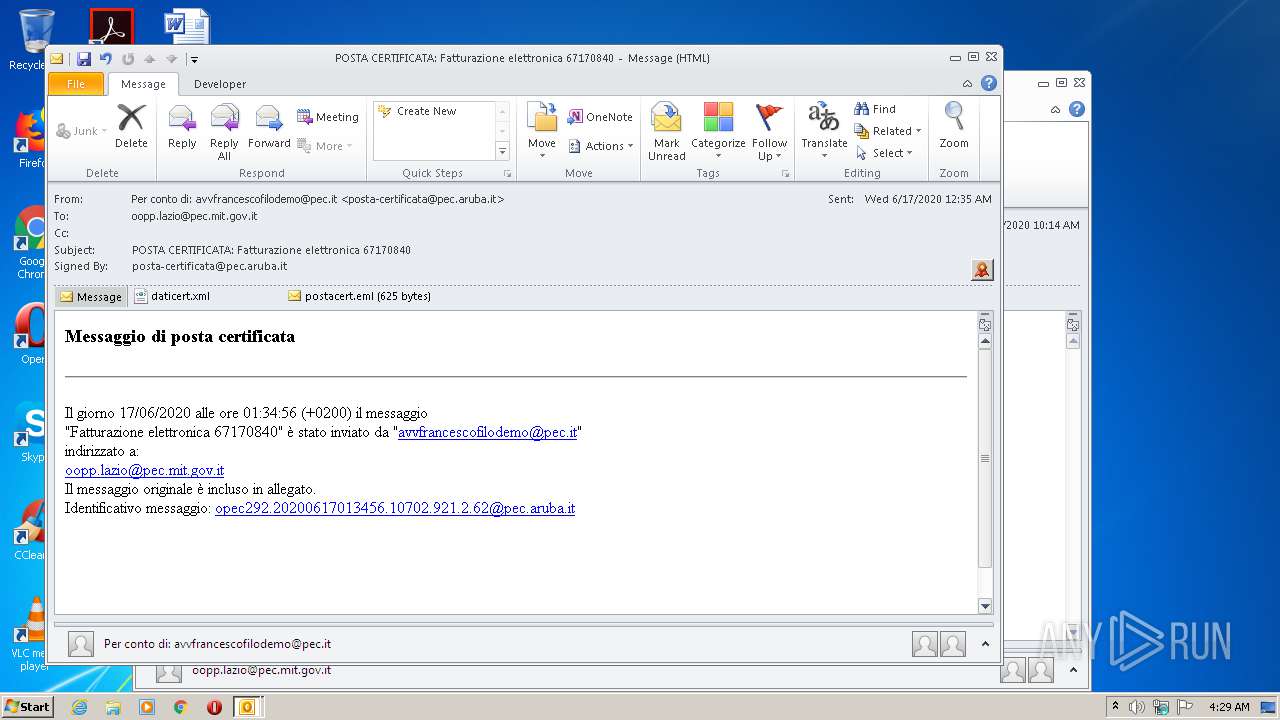This screenshot has height=720, width=1280.
Task: Mark the message as Unread
Action: (x=666, y=131)
